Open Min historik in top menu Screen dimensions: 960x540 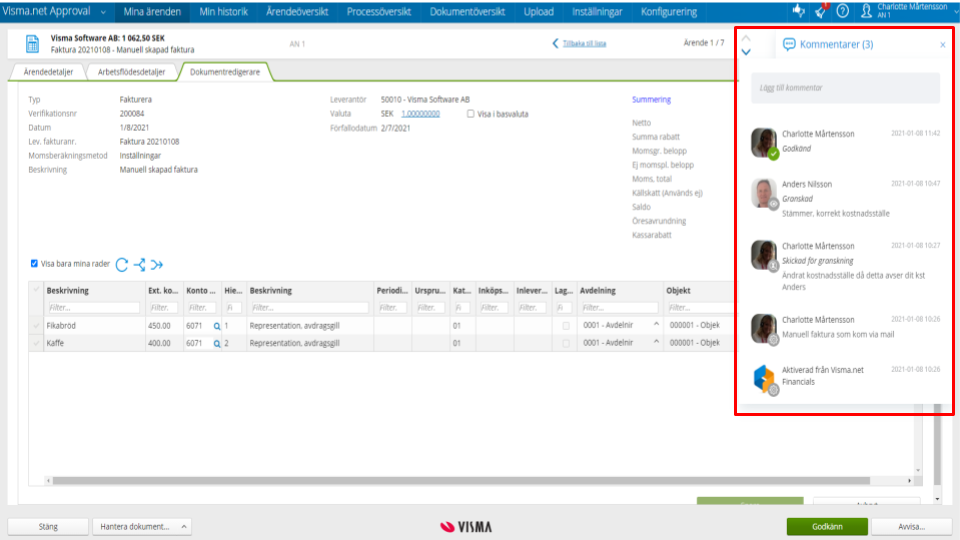223,12
